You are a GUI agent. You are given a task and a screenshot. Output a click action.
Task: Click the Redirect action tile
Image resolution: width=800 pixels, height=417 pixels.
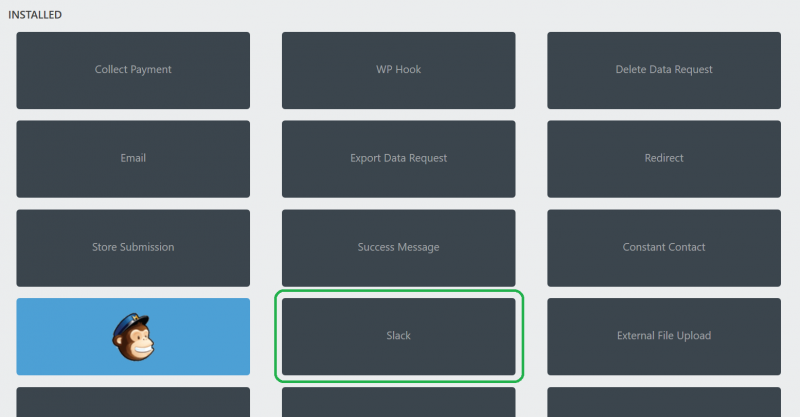point(664,159)
